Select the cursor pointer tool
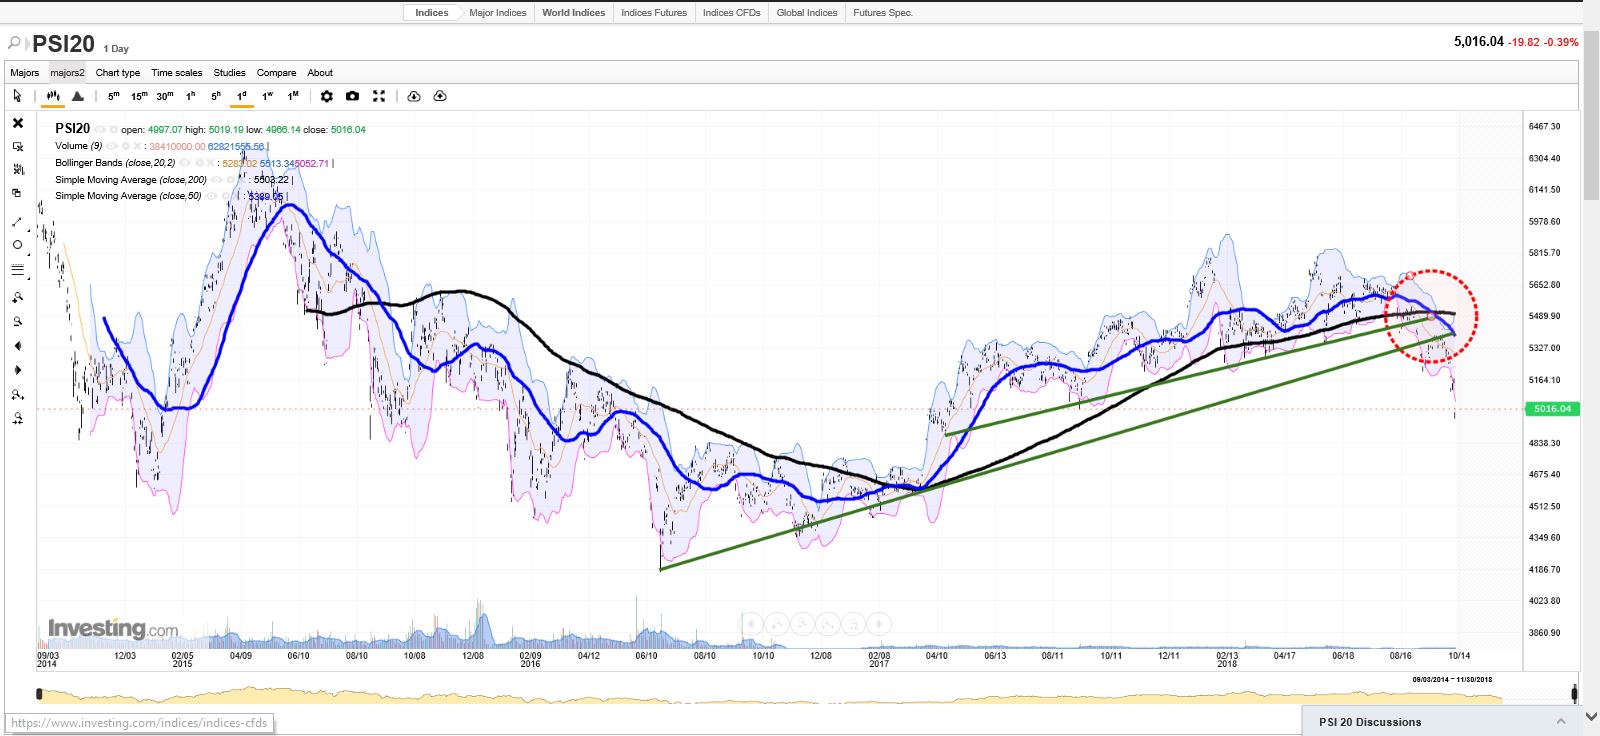 coord(17,96)
